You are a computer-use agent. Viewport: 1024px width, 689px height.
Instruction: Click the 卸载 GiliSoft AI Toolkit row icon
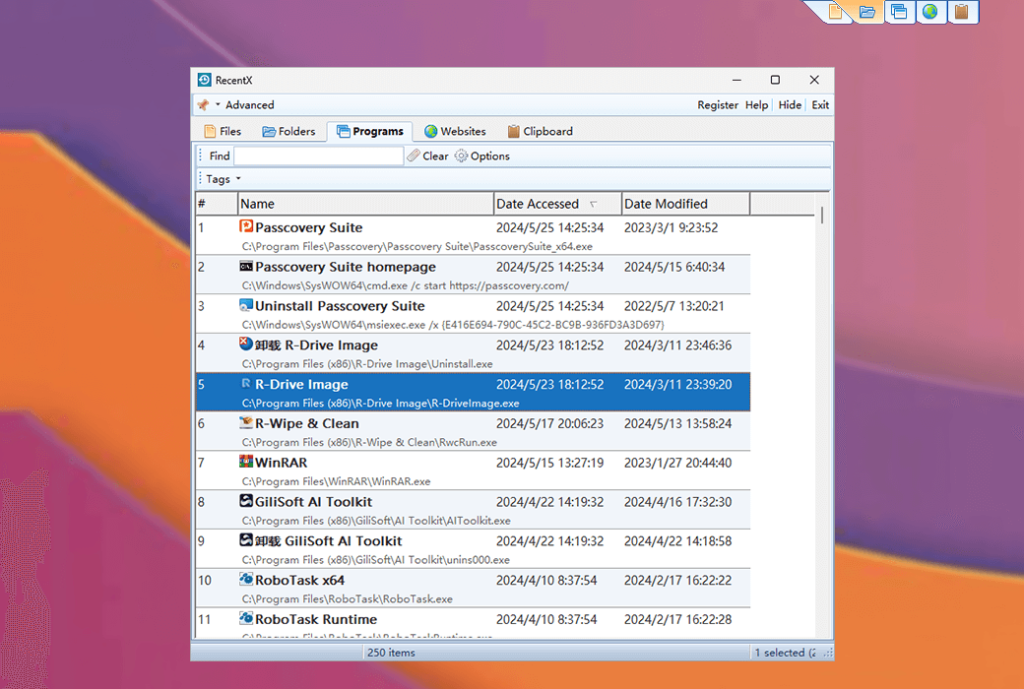click(x=246, y=540)
